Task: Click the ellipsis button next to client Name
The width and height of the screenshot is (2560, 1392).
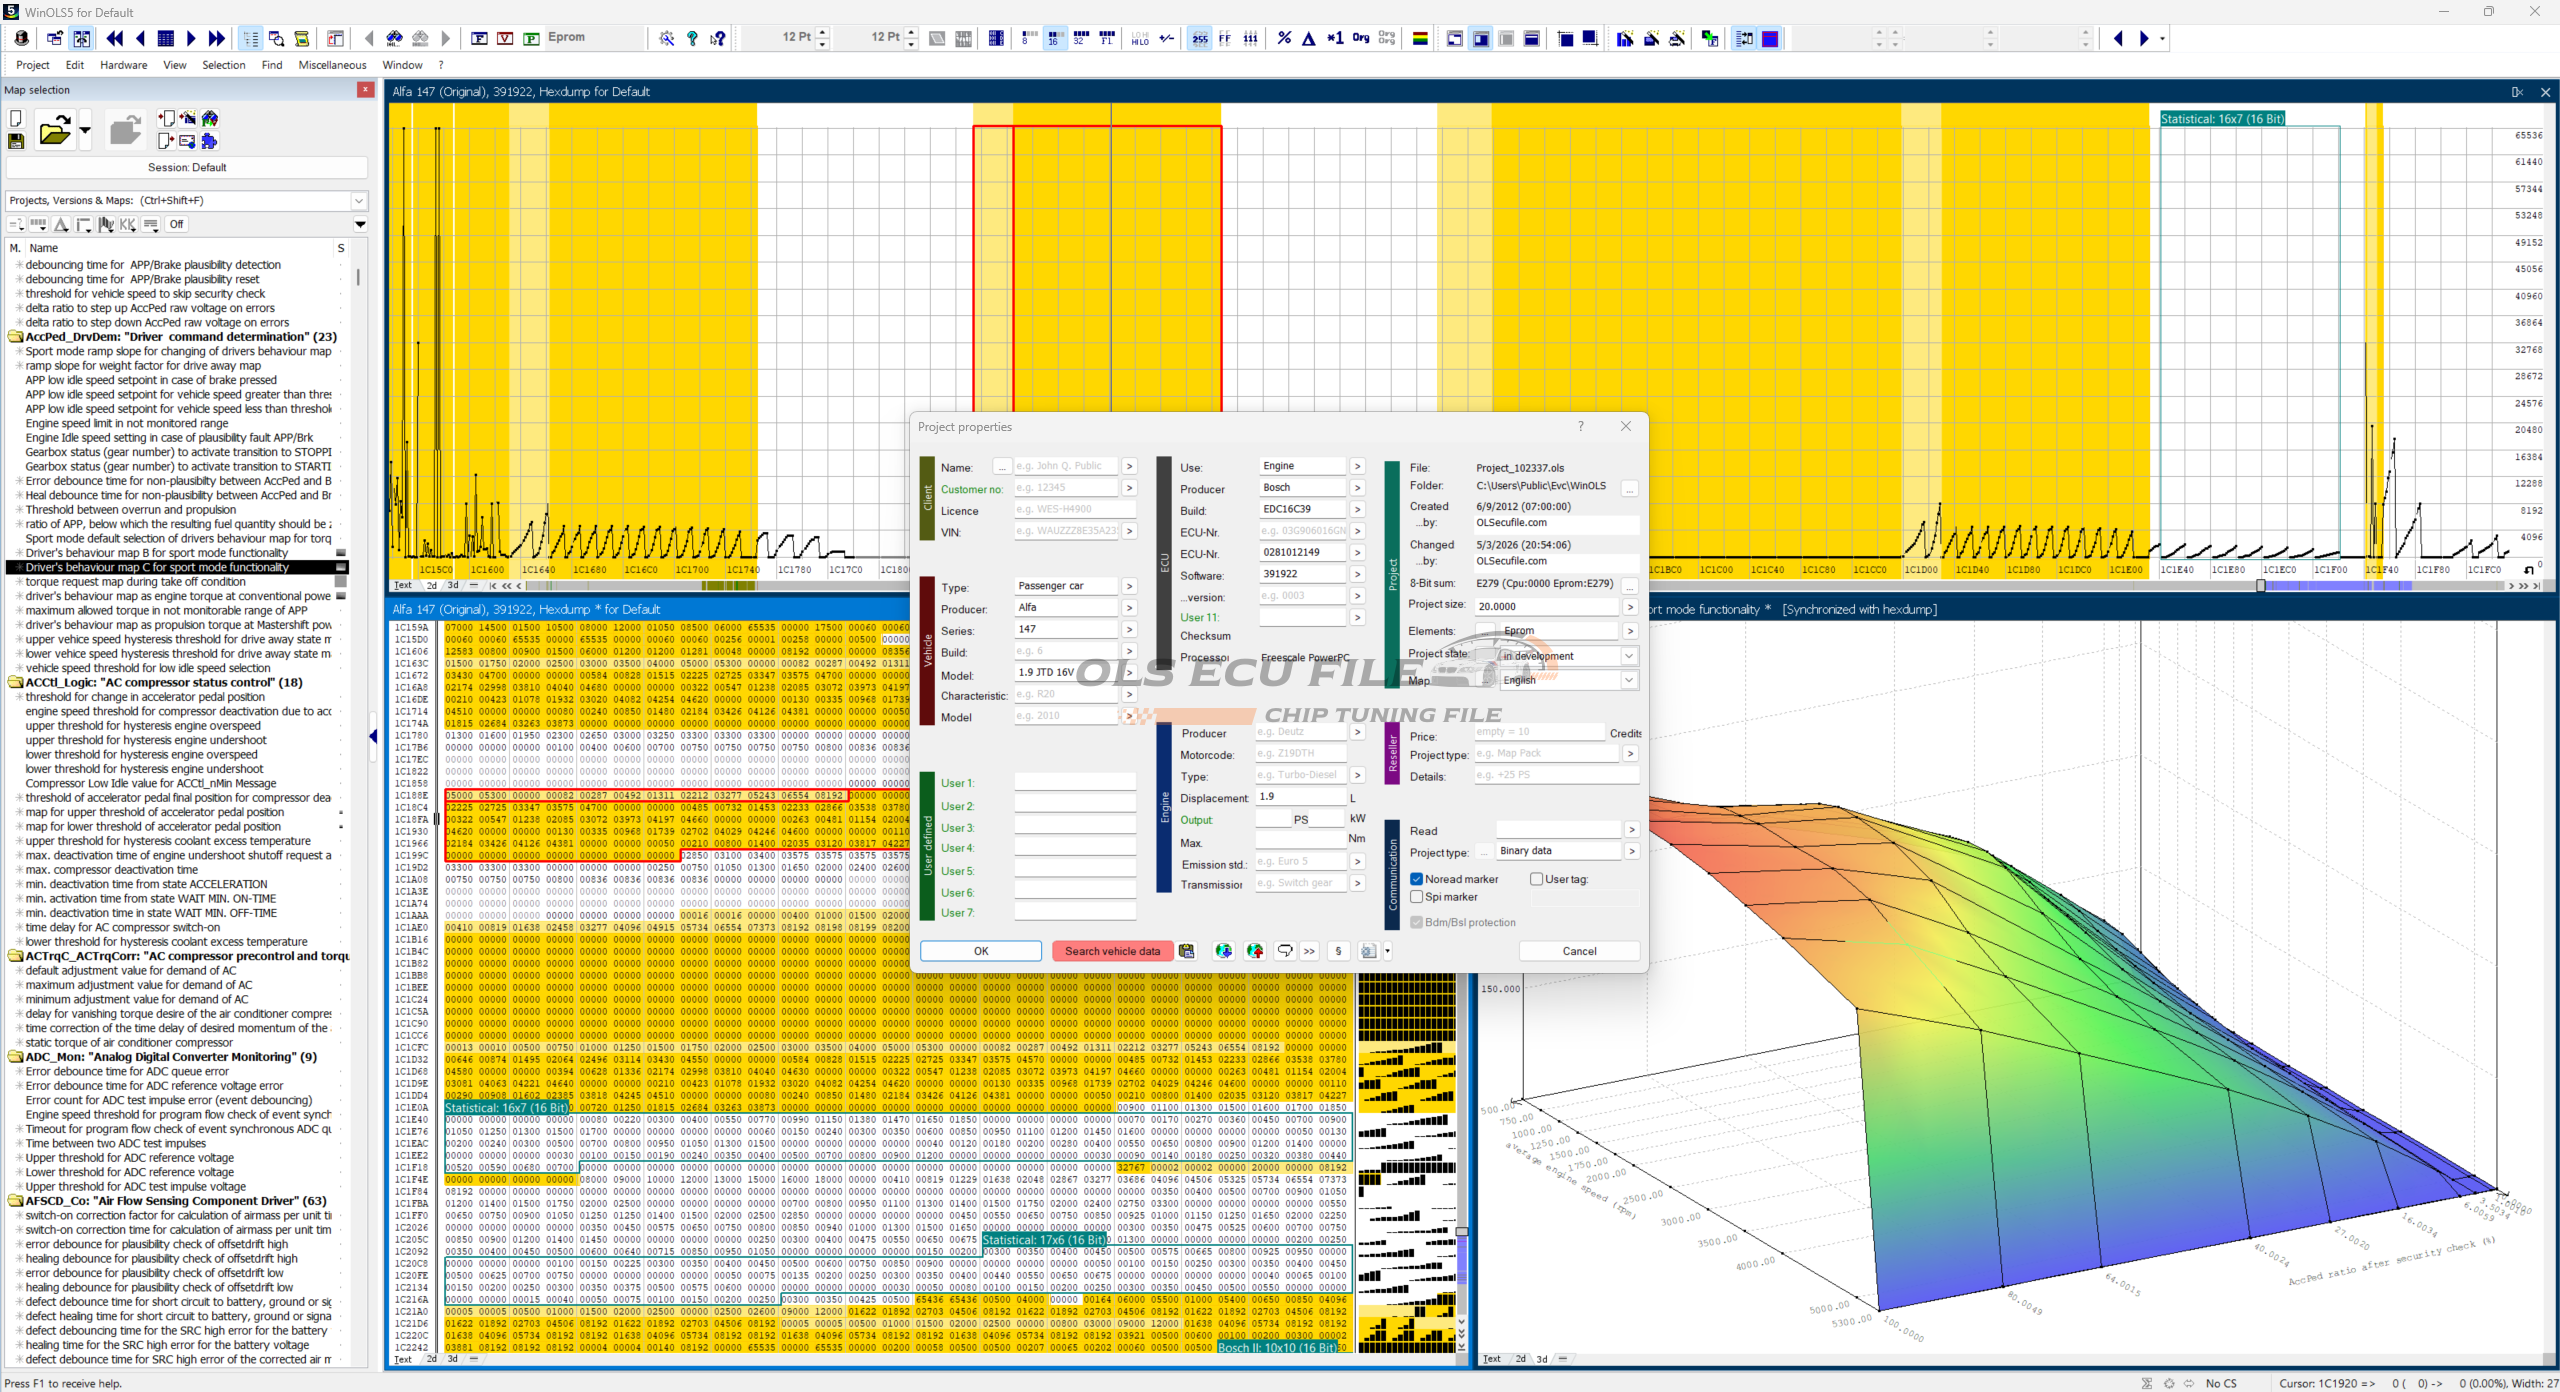Action: pyautogui.click(x=1002, y=467)
